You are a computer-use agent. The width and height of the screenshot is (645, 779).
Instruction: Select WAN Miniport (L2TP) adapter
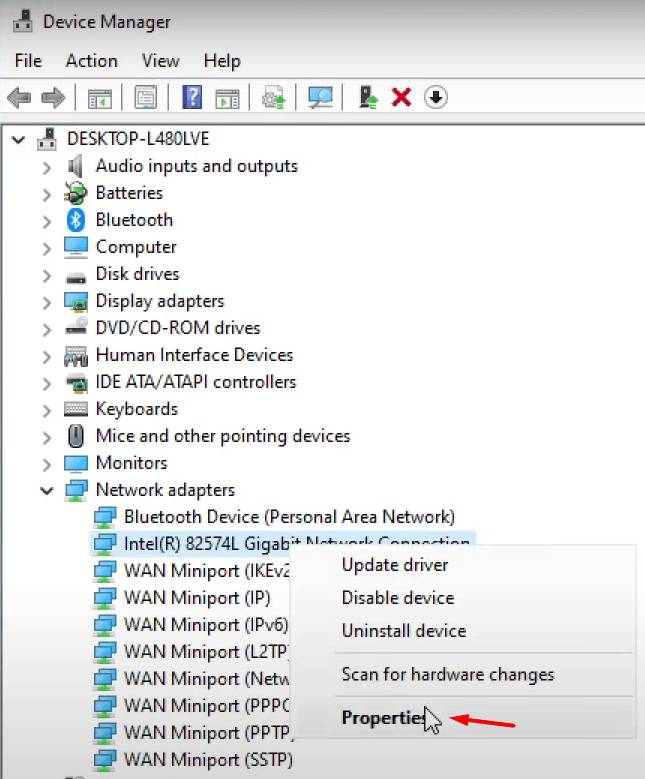[x=207, y=651]
